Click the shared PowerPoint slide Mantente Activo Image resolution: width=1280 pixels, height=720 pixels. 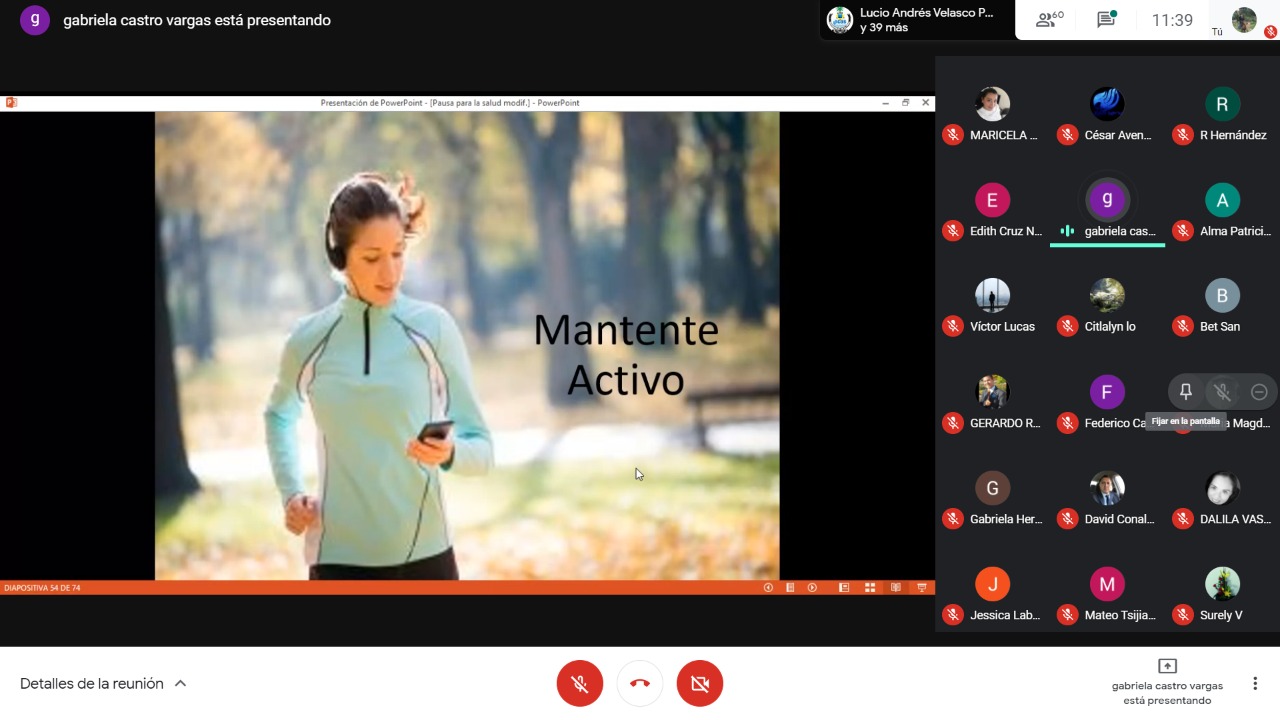tap(467, 345)
